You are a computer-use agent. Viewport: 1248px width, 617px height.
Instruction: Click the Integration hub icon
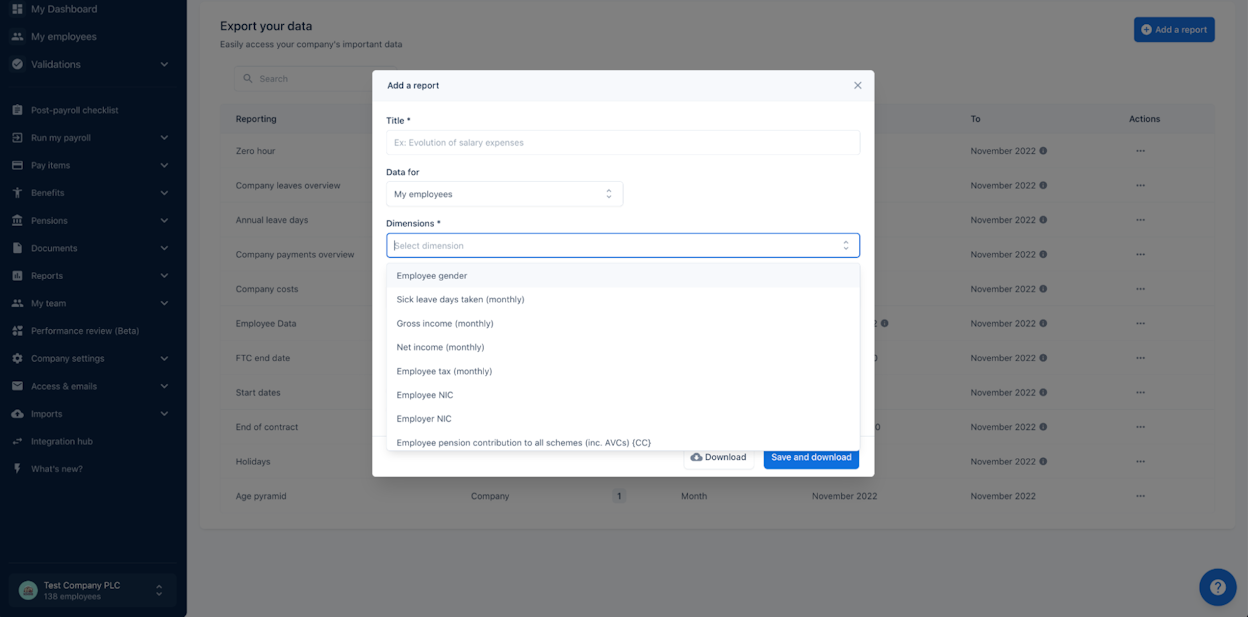pyautogui.click(x=17, y=441)
